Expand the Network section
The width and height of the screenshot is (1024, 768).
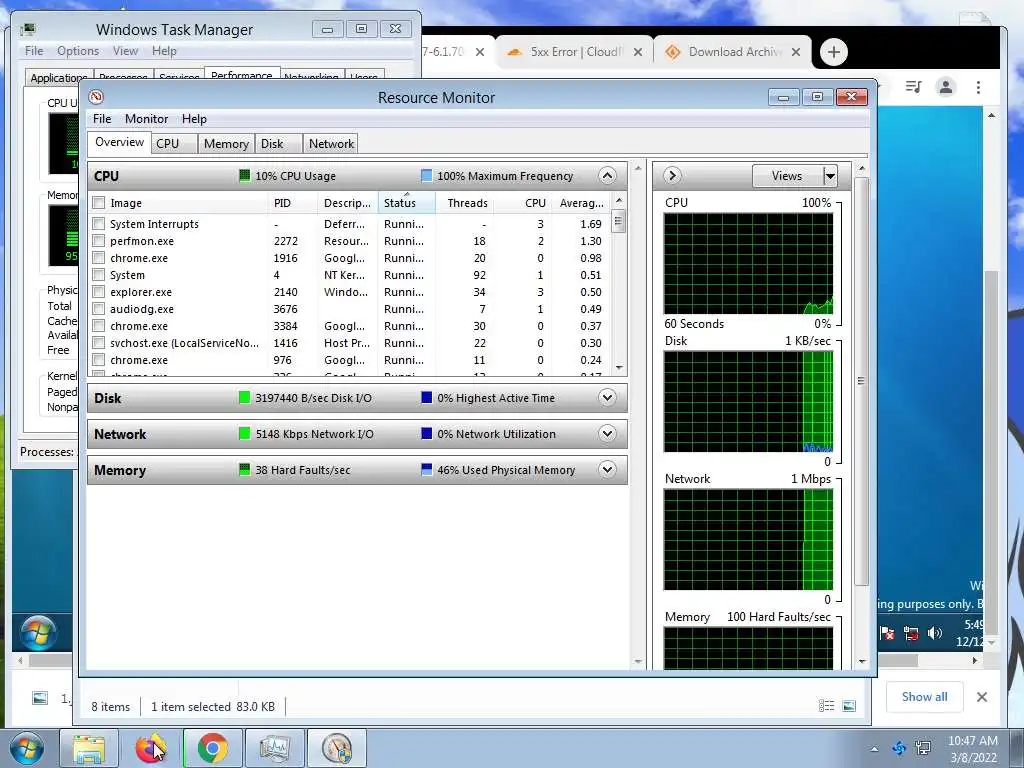tap(607, 434)
